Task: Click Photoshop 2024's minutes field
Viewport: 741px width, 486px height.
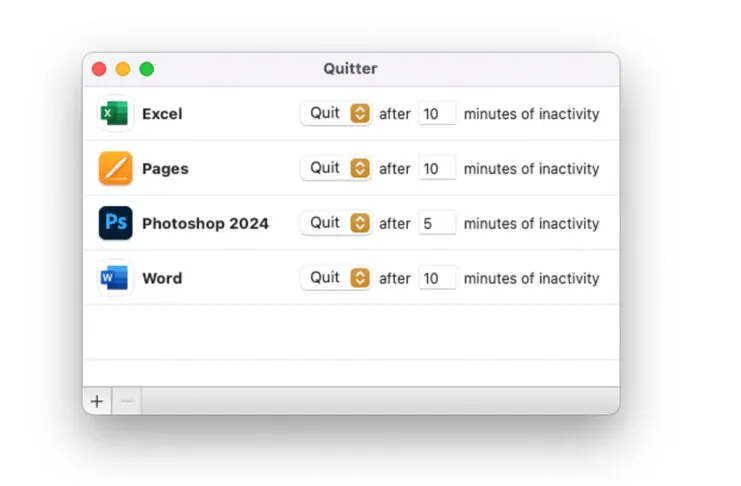Action: coord(437,223)
